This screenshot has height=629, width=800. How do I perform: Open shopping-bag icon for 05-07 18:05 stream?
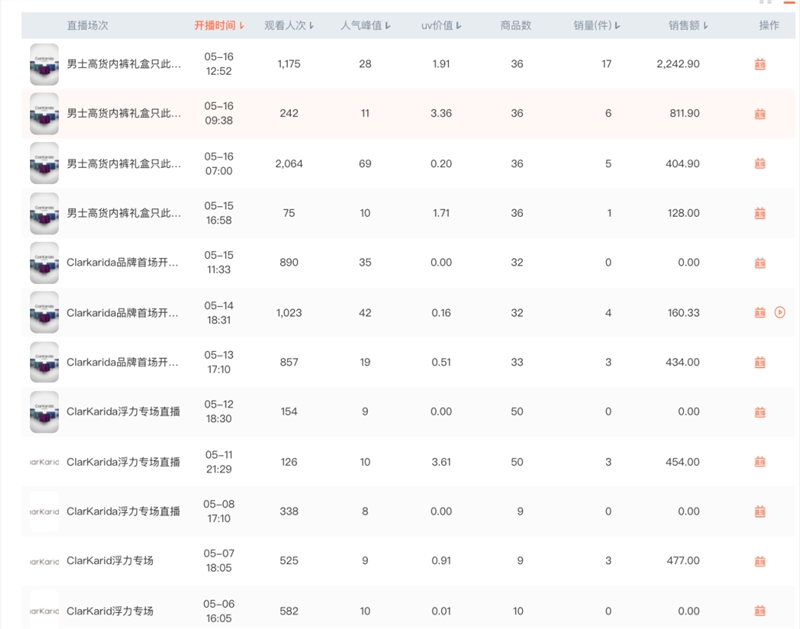click(x=760, y=561)
